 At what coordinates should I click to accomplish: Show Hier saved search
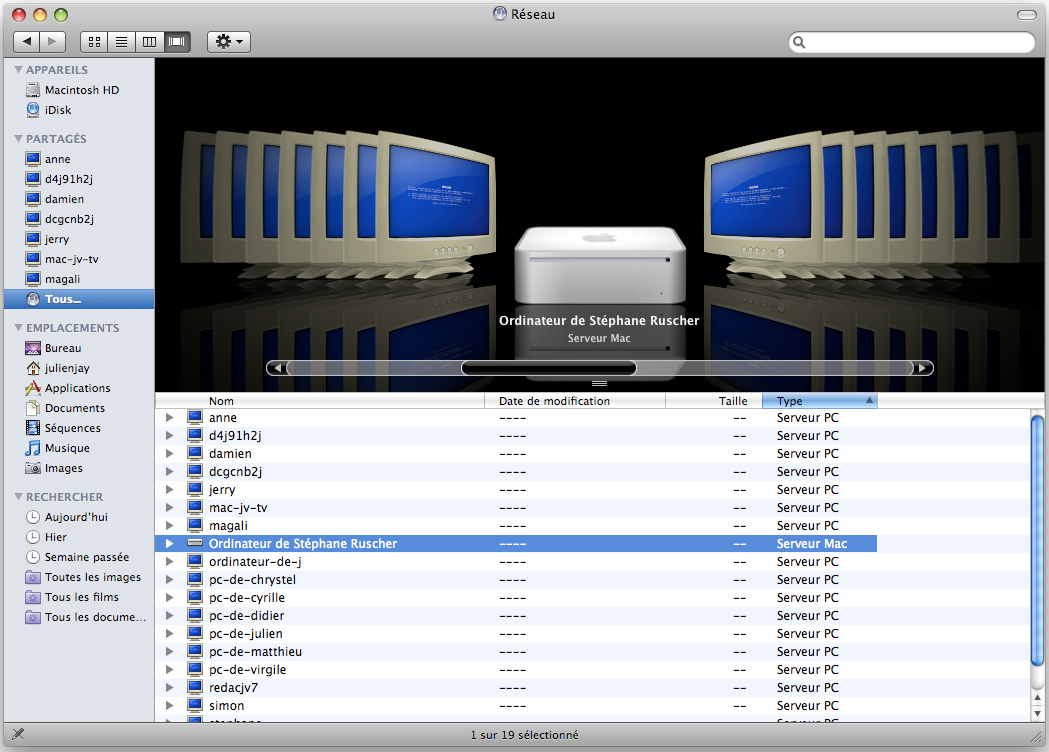click(x=79, y=537)
